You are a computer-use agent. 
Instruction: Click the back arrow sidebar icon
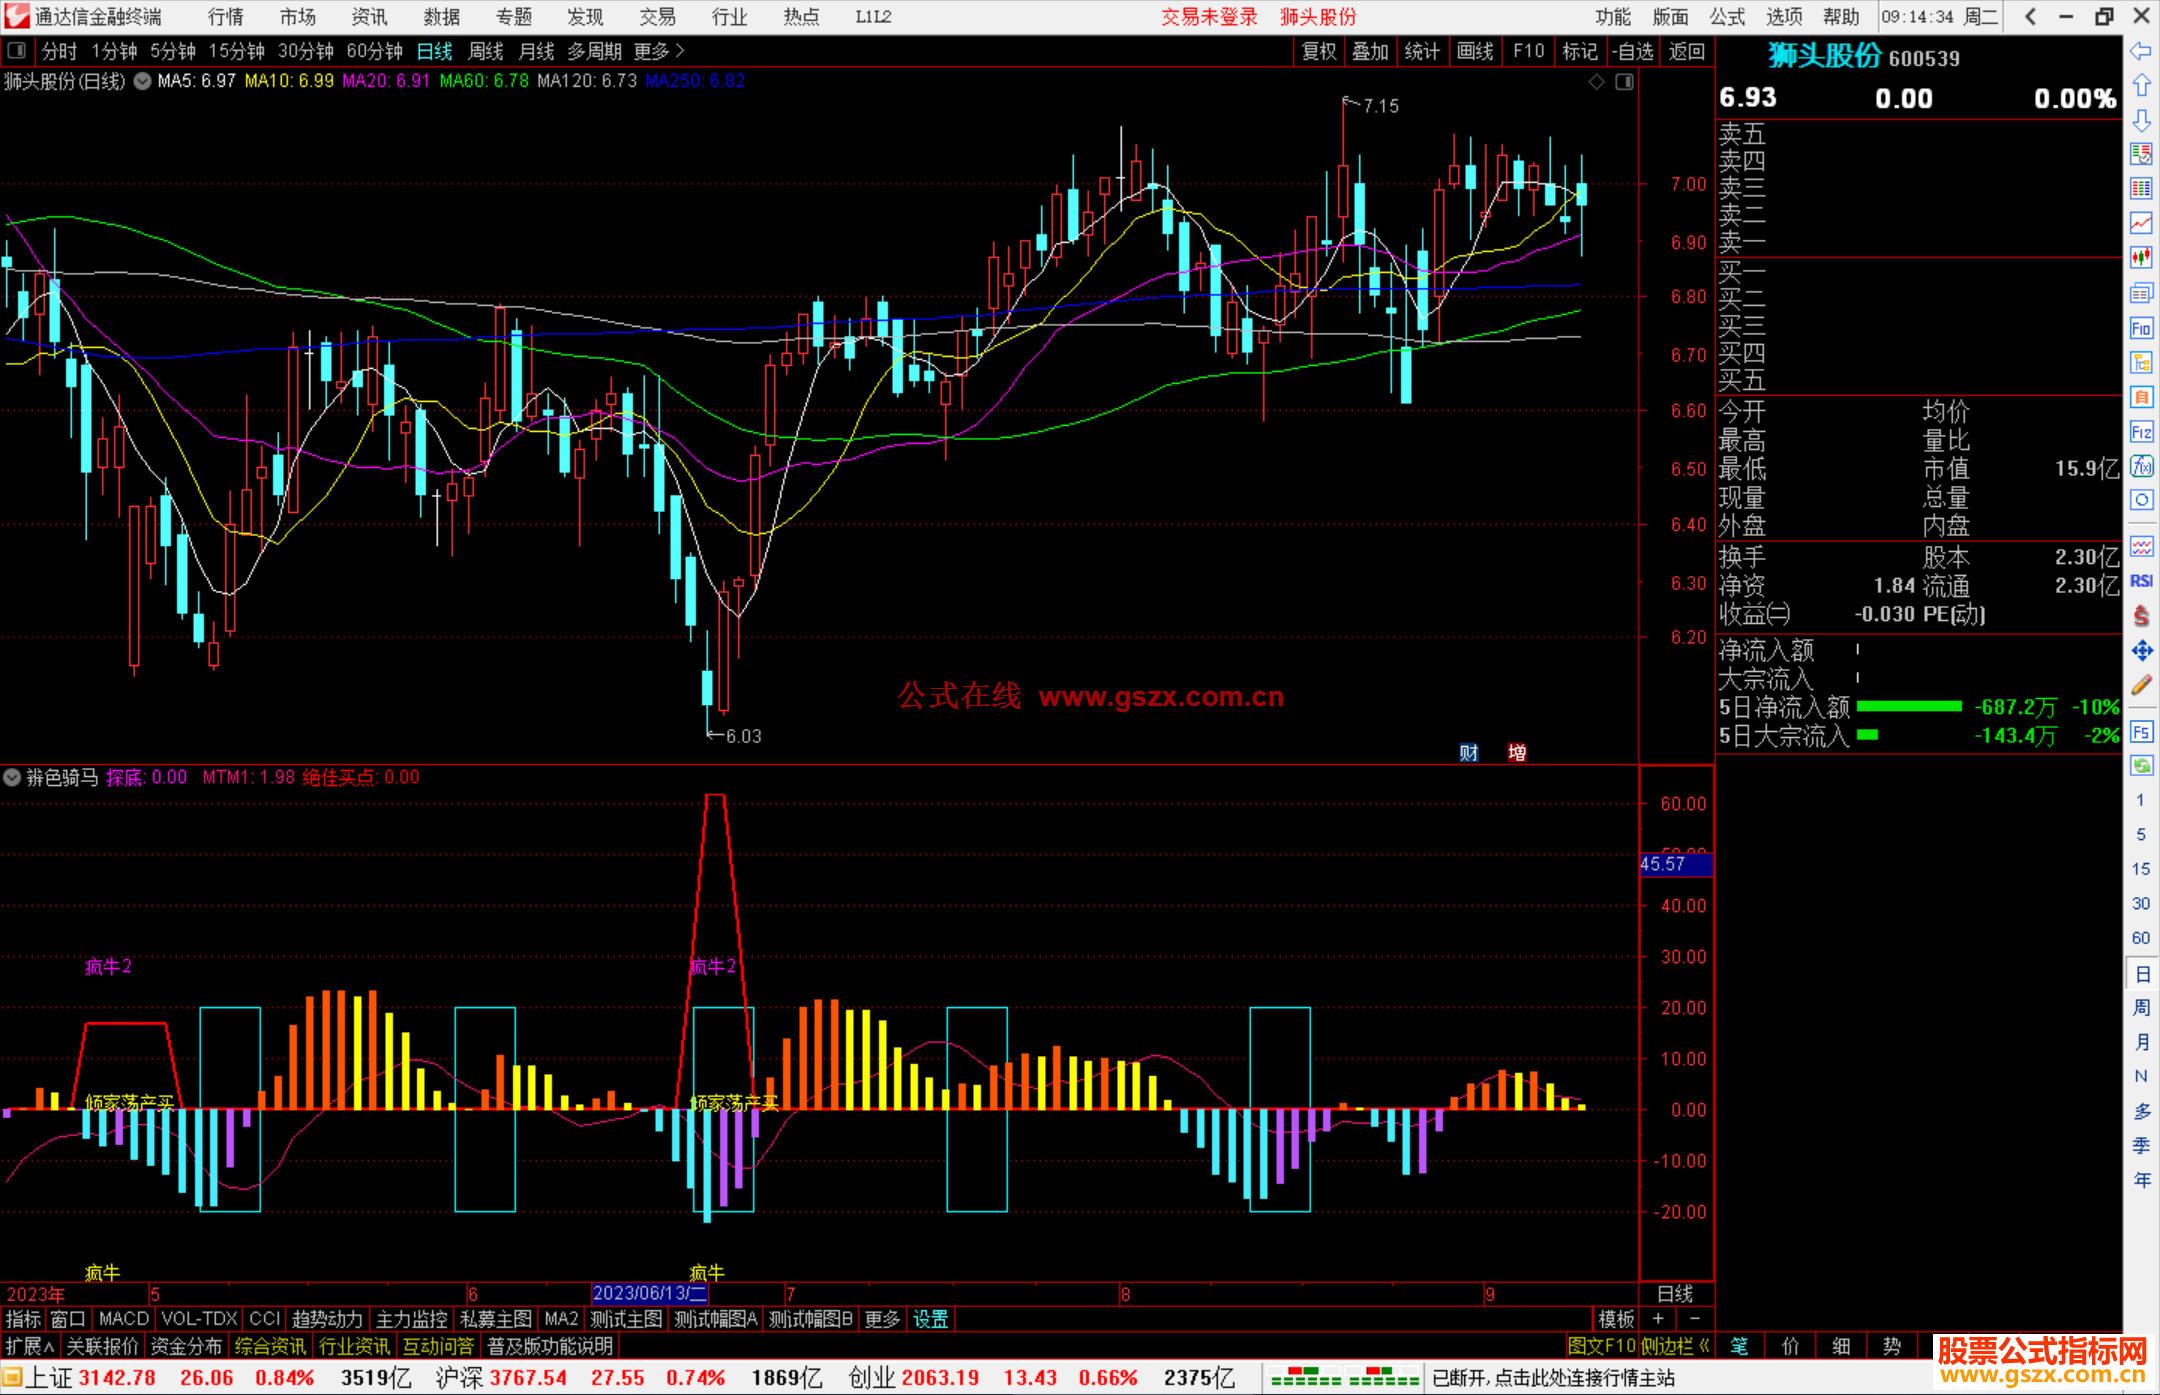point(2141,51)
